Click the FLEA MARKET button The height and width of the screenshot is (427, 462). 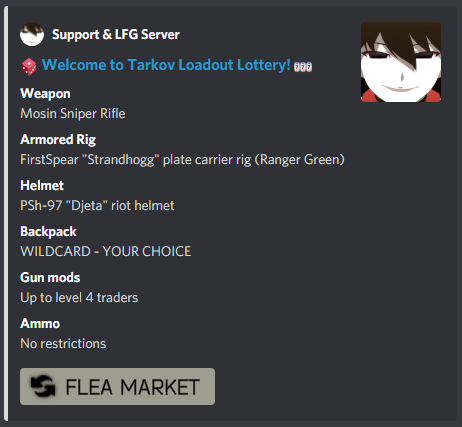coord(117,386)
